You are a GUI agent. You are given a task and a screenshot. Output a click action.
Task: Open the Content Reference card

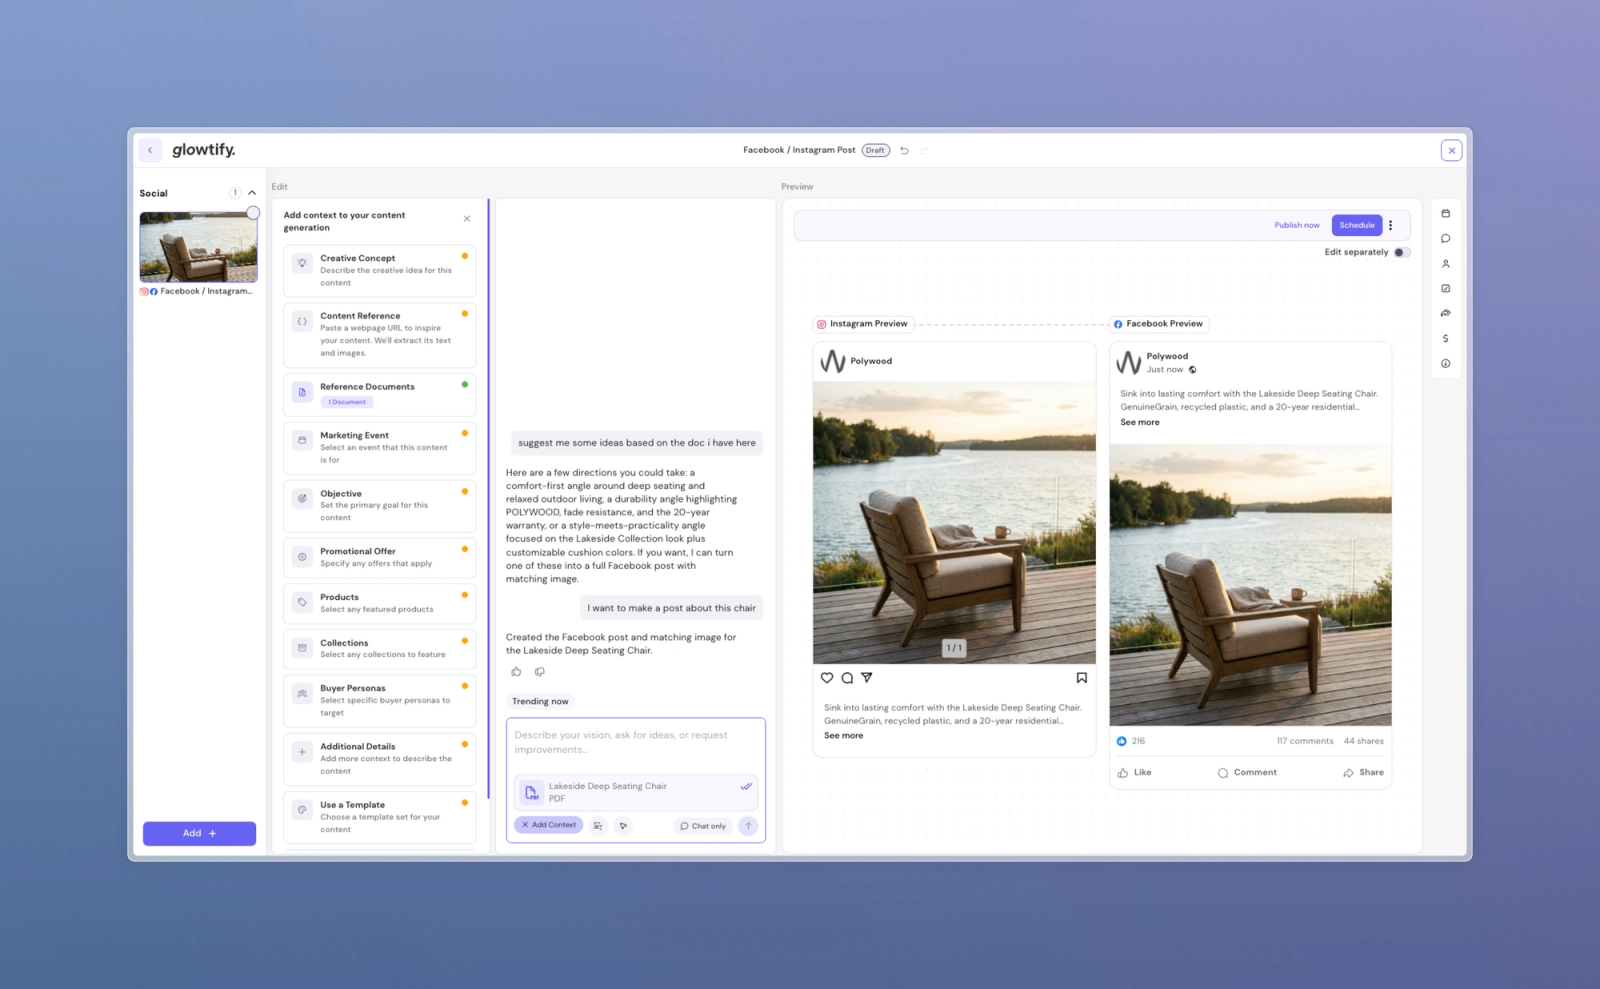pyautogui.click(x=379, y=334)
